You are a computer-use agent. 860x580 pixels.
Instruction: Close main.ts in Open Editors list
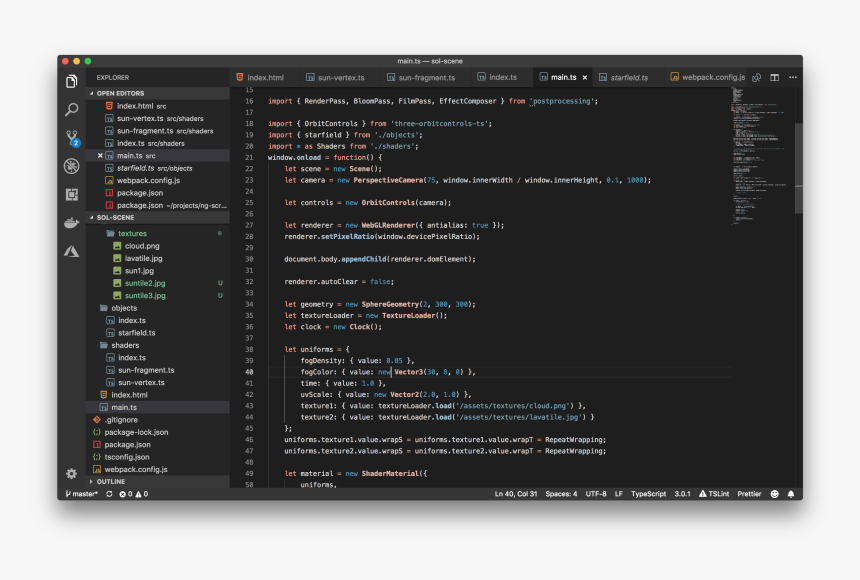[x=100, y=156]
